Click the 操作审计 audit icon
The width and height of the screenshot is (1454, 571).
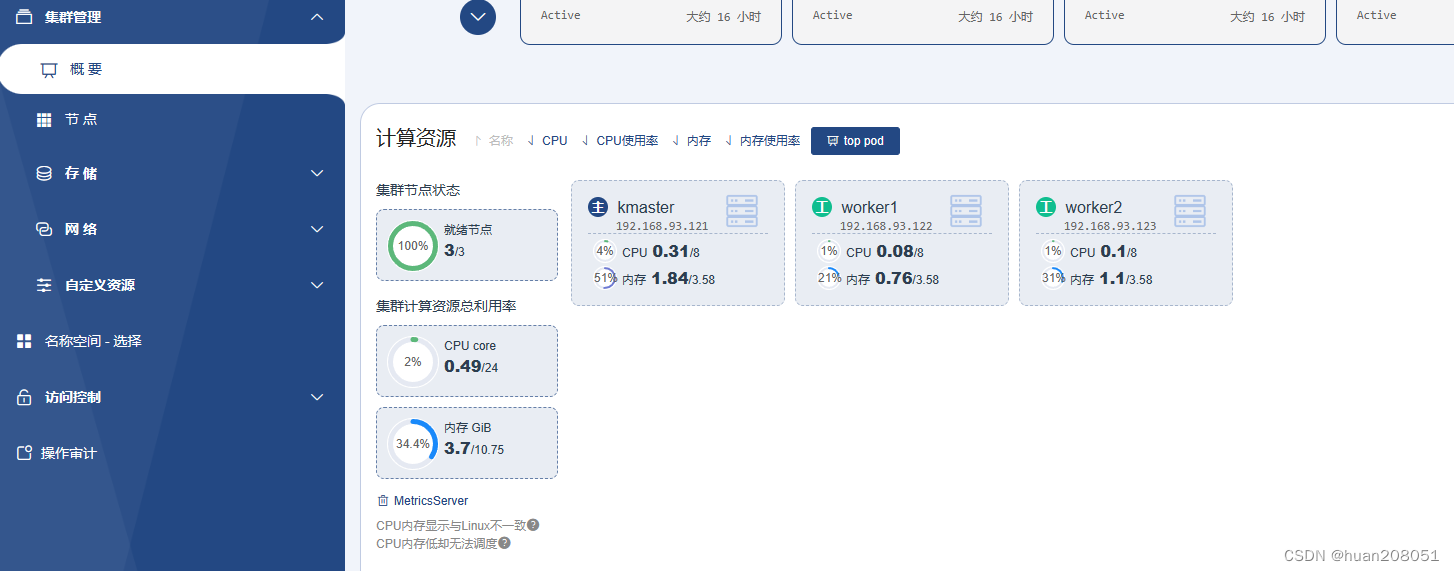pyautogui.click(x=24, y=453)
